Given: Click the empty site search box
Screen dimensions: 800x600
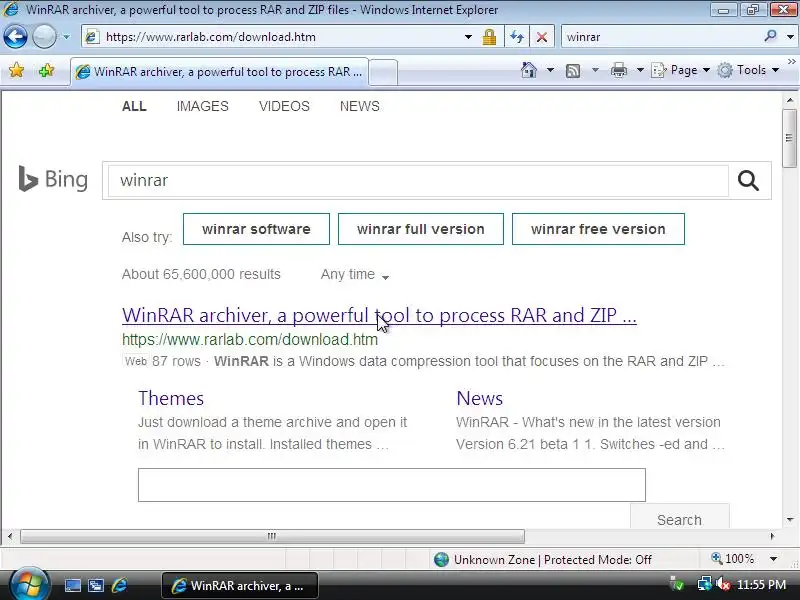Looking at the screenshot, I should 391,485.
